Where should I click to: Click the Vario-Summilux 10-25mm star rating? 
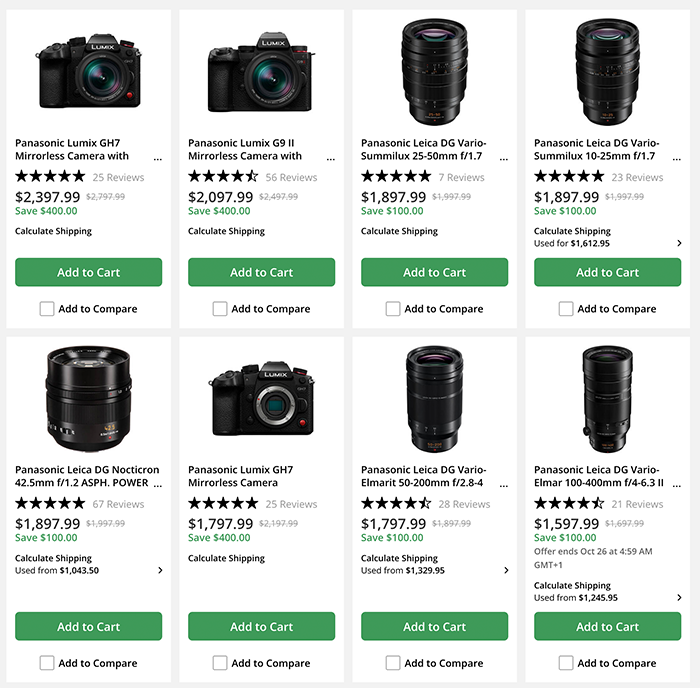569,177
